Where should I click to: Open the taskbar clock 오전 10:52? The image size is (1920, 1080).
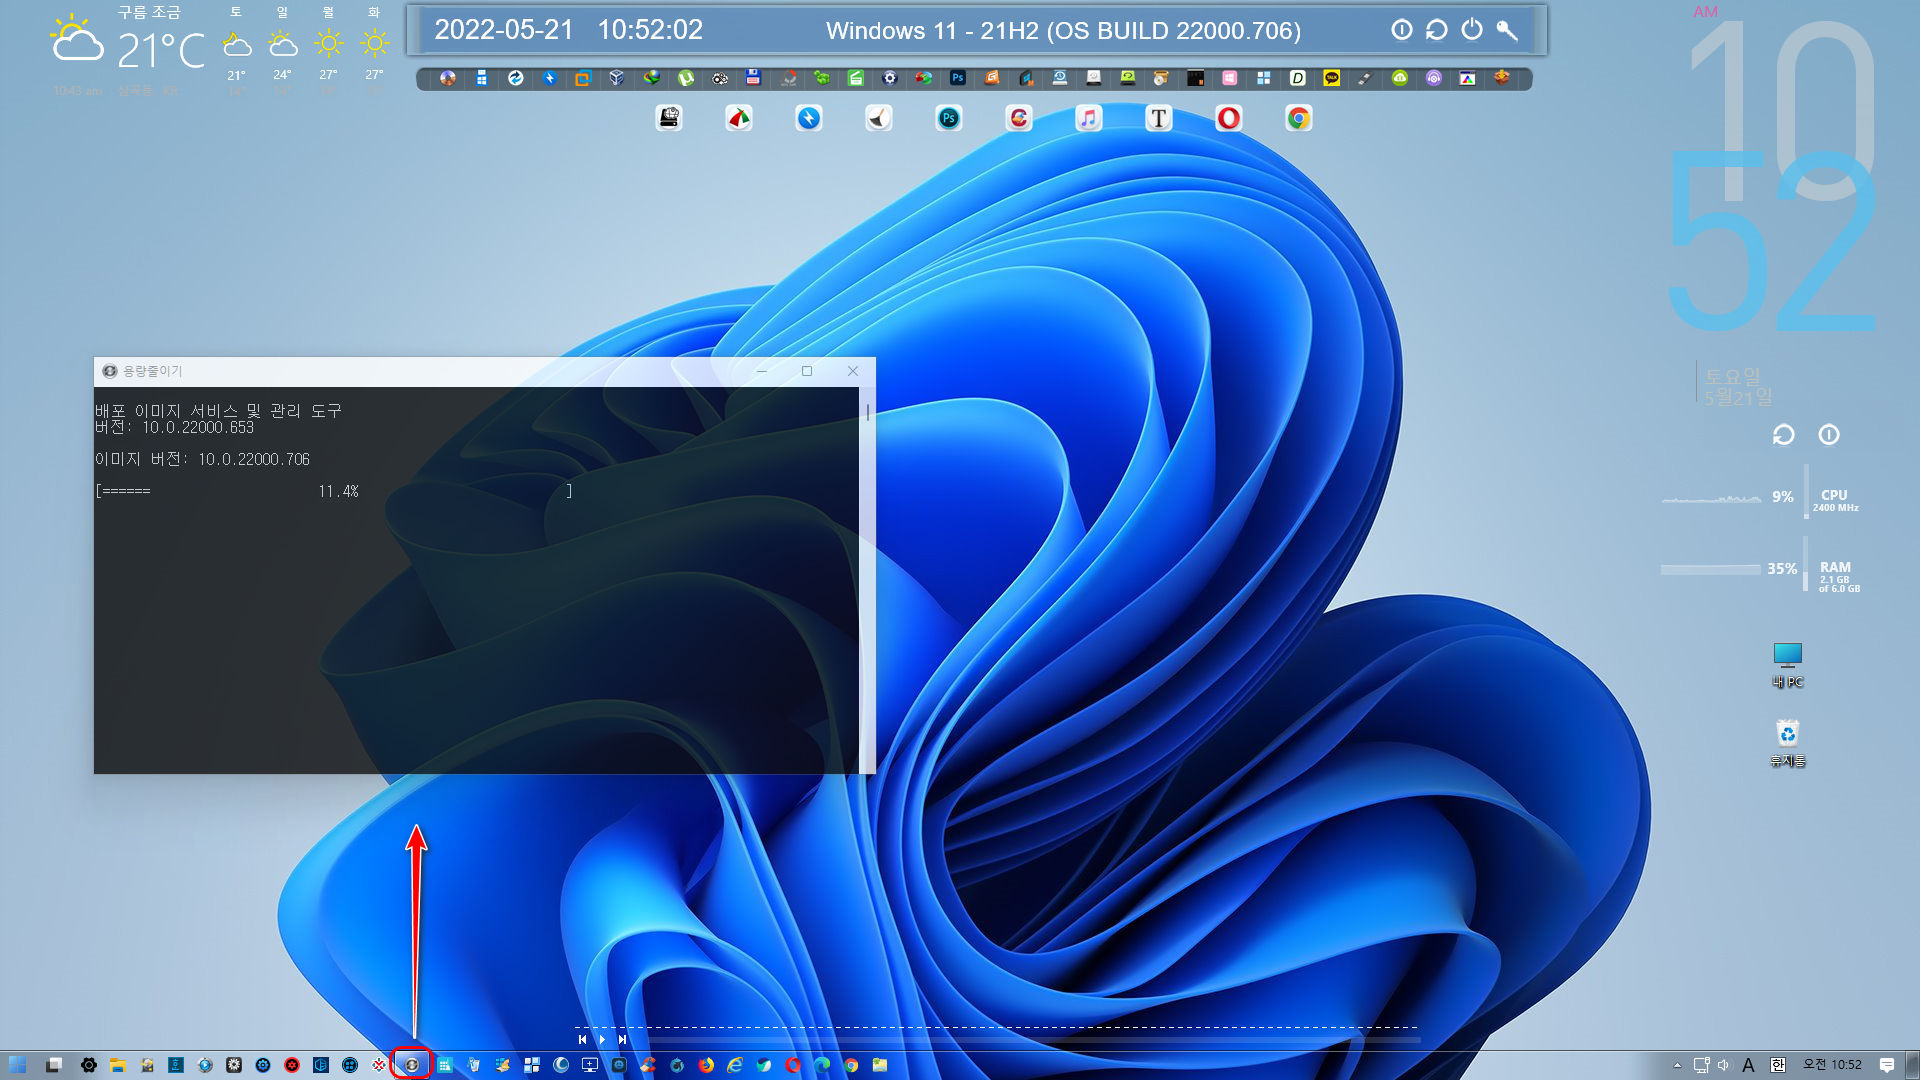(1832, 1065)
